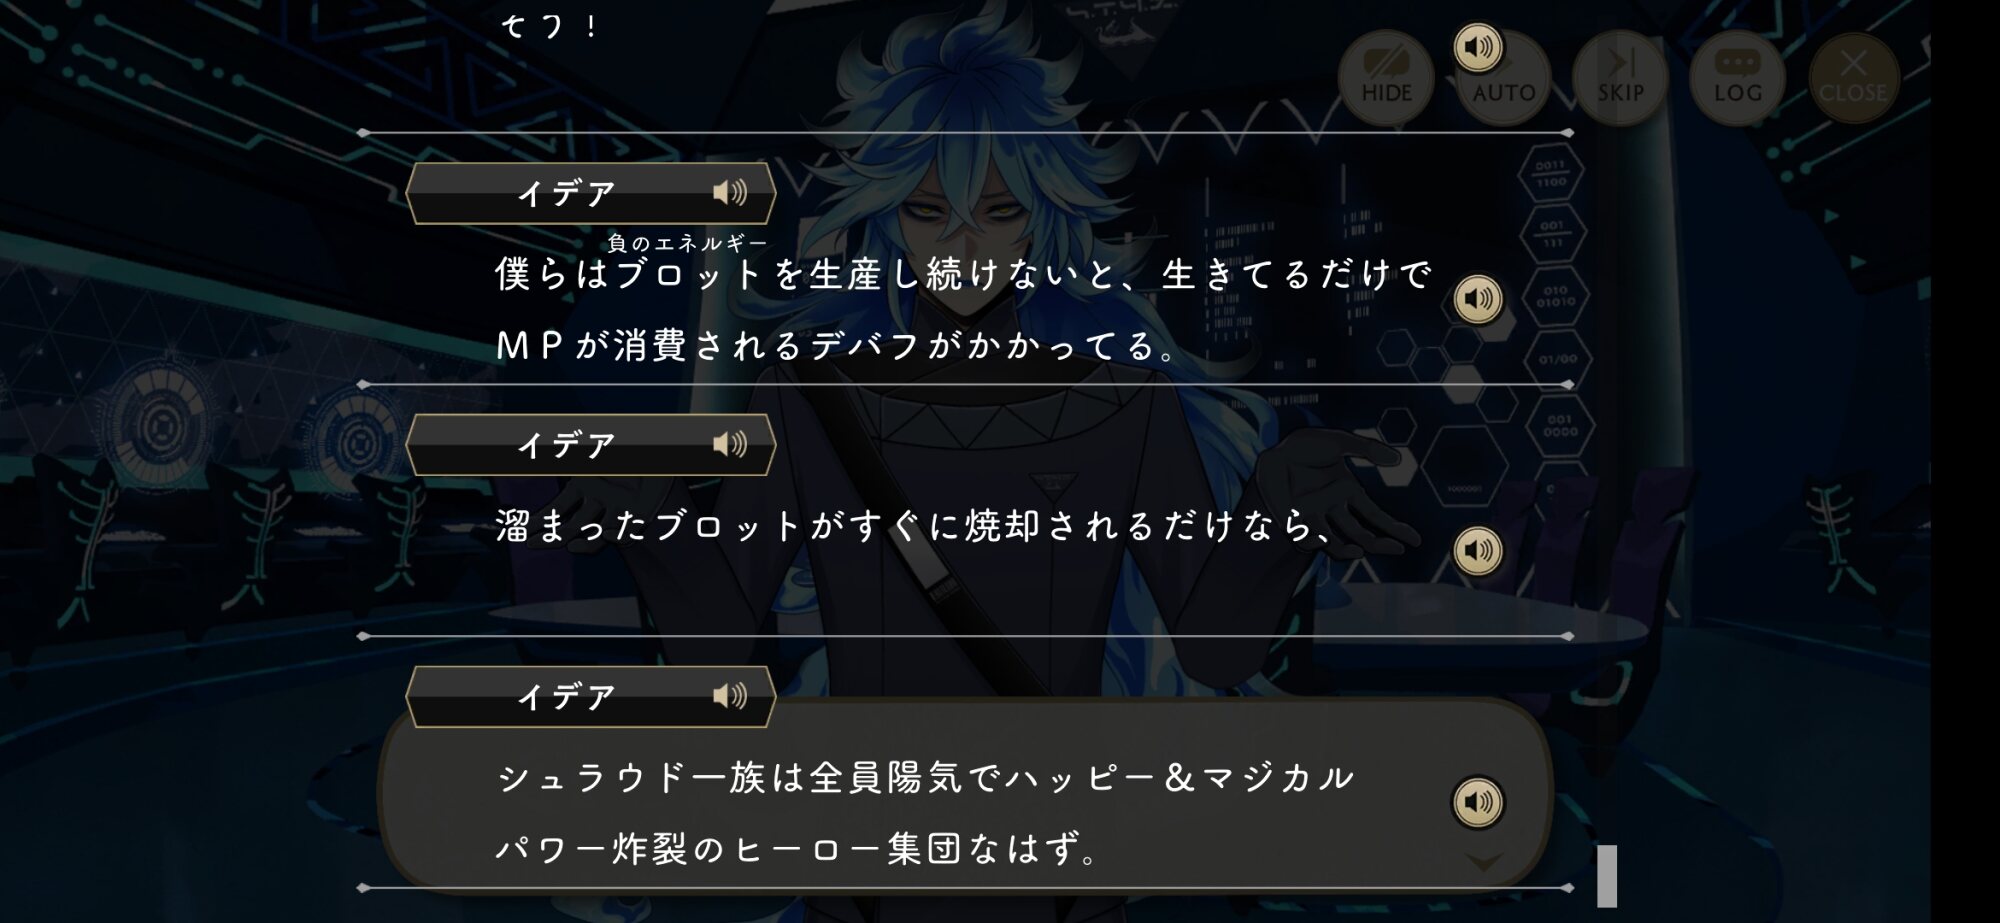Play voice for シュラウド一族 line
The height and width of the screenshot is (923, 2000).
[1478, 802]
